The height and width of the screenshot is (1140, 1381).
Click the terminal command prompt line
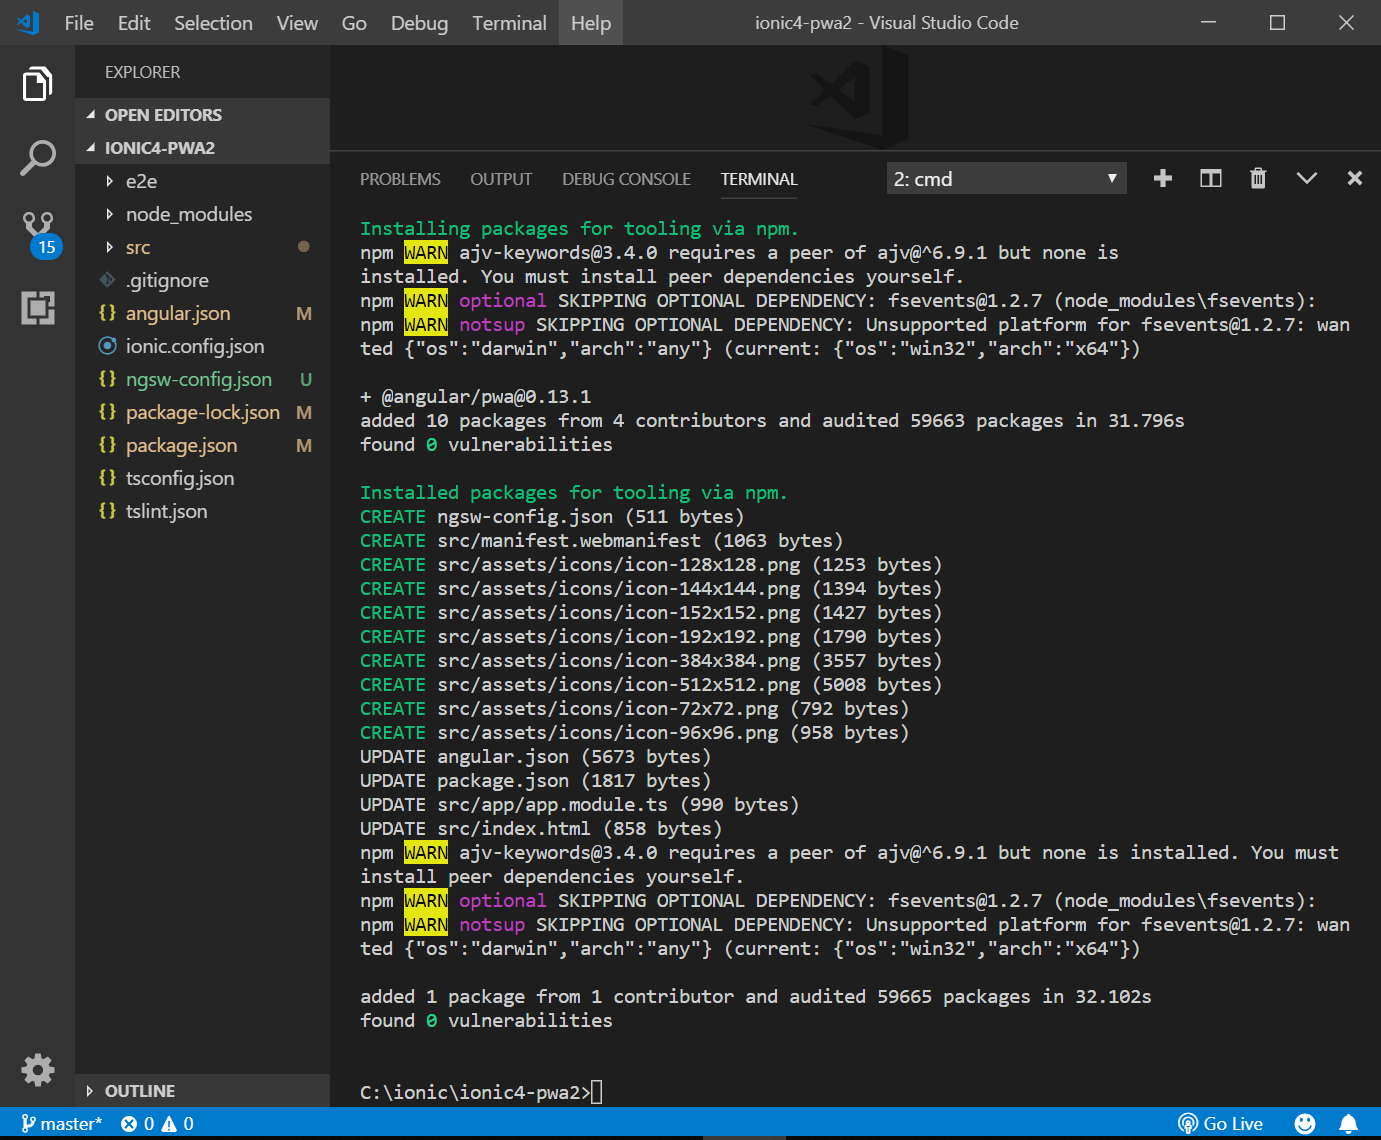(481, 1092)
